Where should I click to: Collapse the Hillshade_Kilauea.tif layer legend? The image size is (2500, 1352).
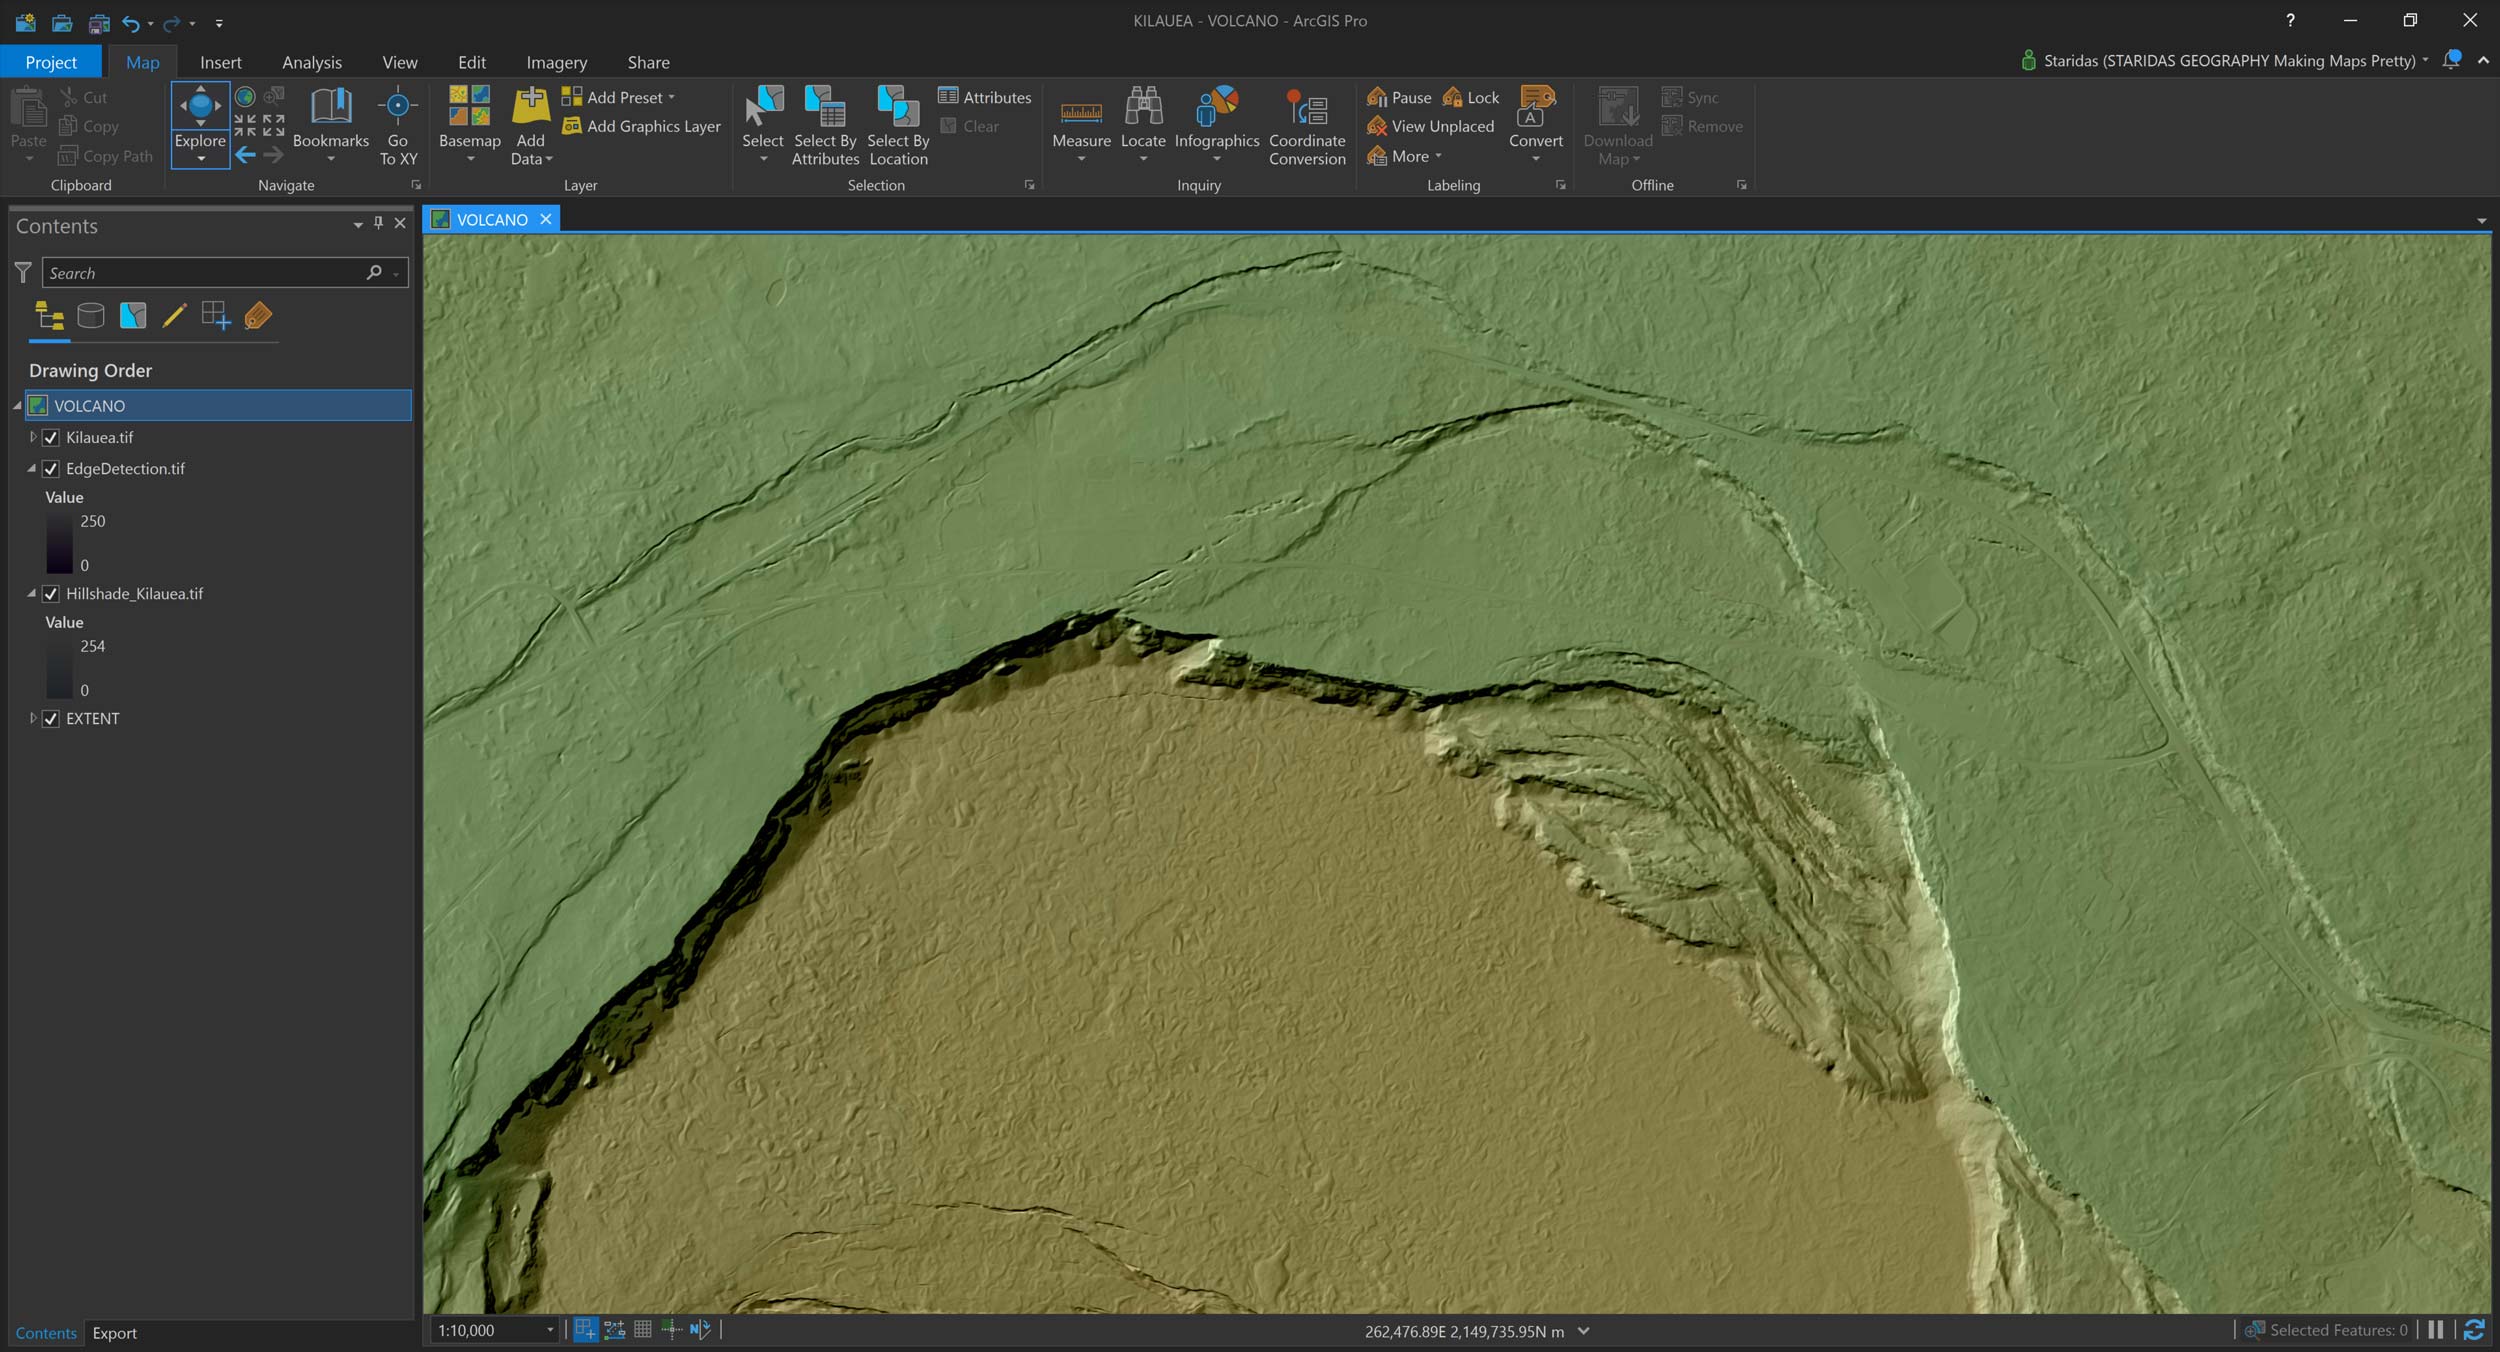click(x=32, y=593)
